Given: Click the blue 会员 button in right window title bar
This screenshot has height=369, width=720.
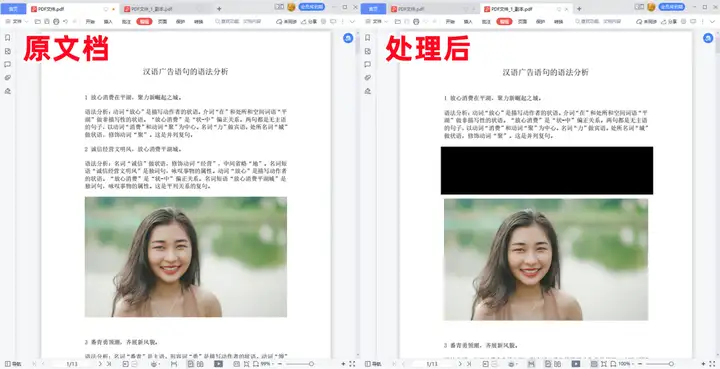Looking at the screenshot, I should pyautogui.click(x=672, y=7).
